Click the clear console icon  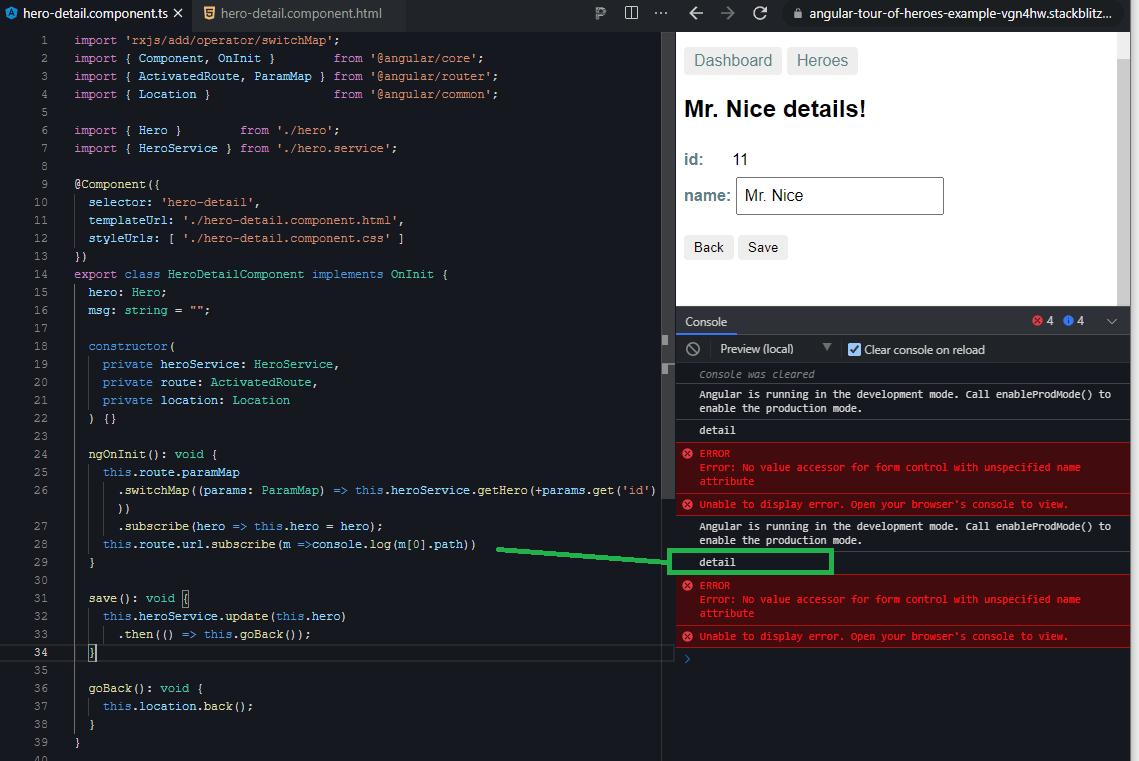[691, 348]
